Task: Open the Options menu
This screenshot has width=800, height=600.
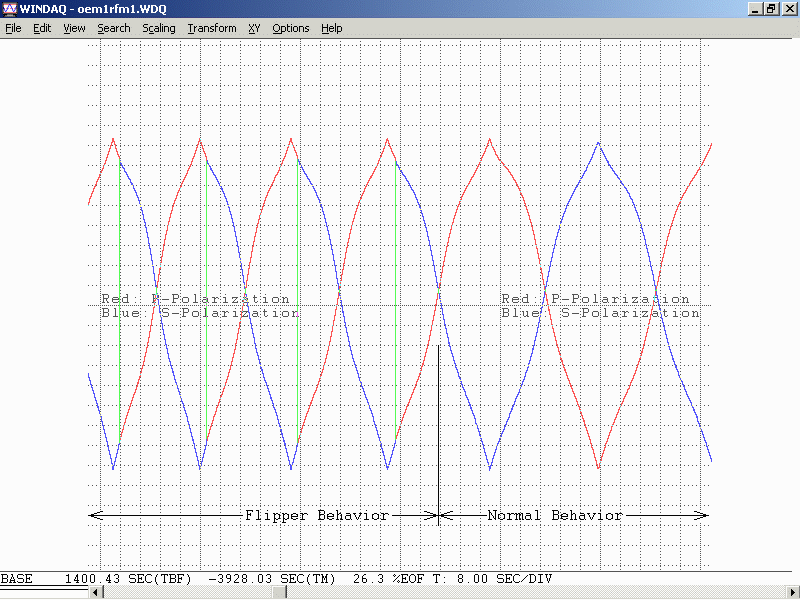Action: pyautogui.click(x=290, y=28)
